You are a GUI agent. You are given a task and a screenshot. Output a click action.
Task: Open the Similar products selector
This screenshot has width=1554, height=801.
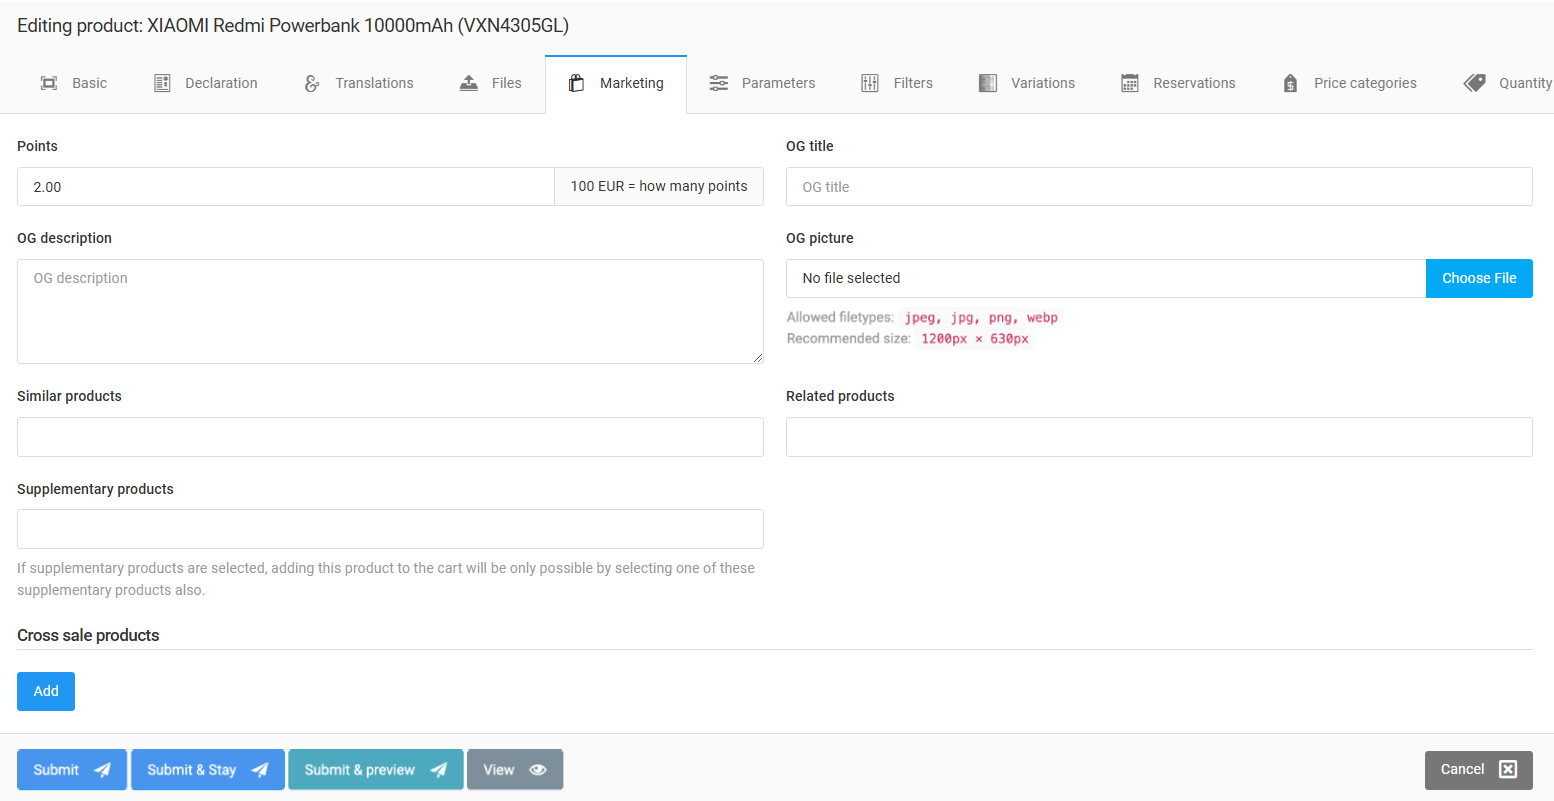click(x=390, y=437)
